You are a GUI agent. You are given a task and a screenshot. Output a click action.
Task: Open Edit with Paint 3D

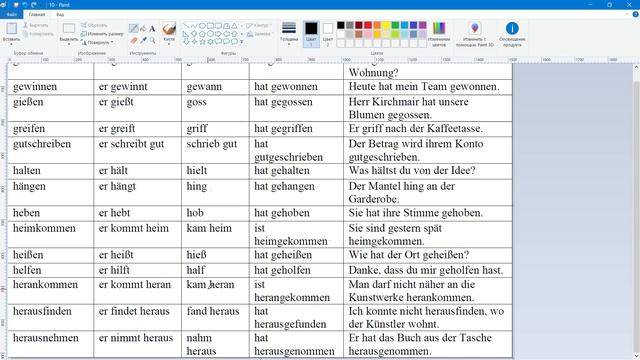pyautogui.click(x=475, y=34)
